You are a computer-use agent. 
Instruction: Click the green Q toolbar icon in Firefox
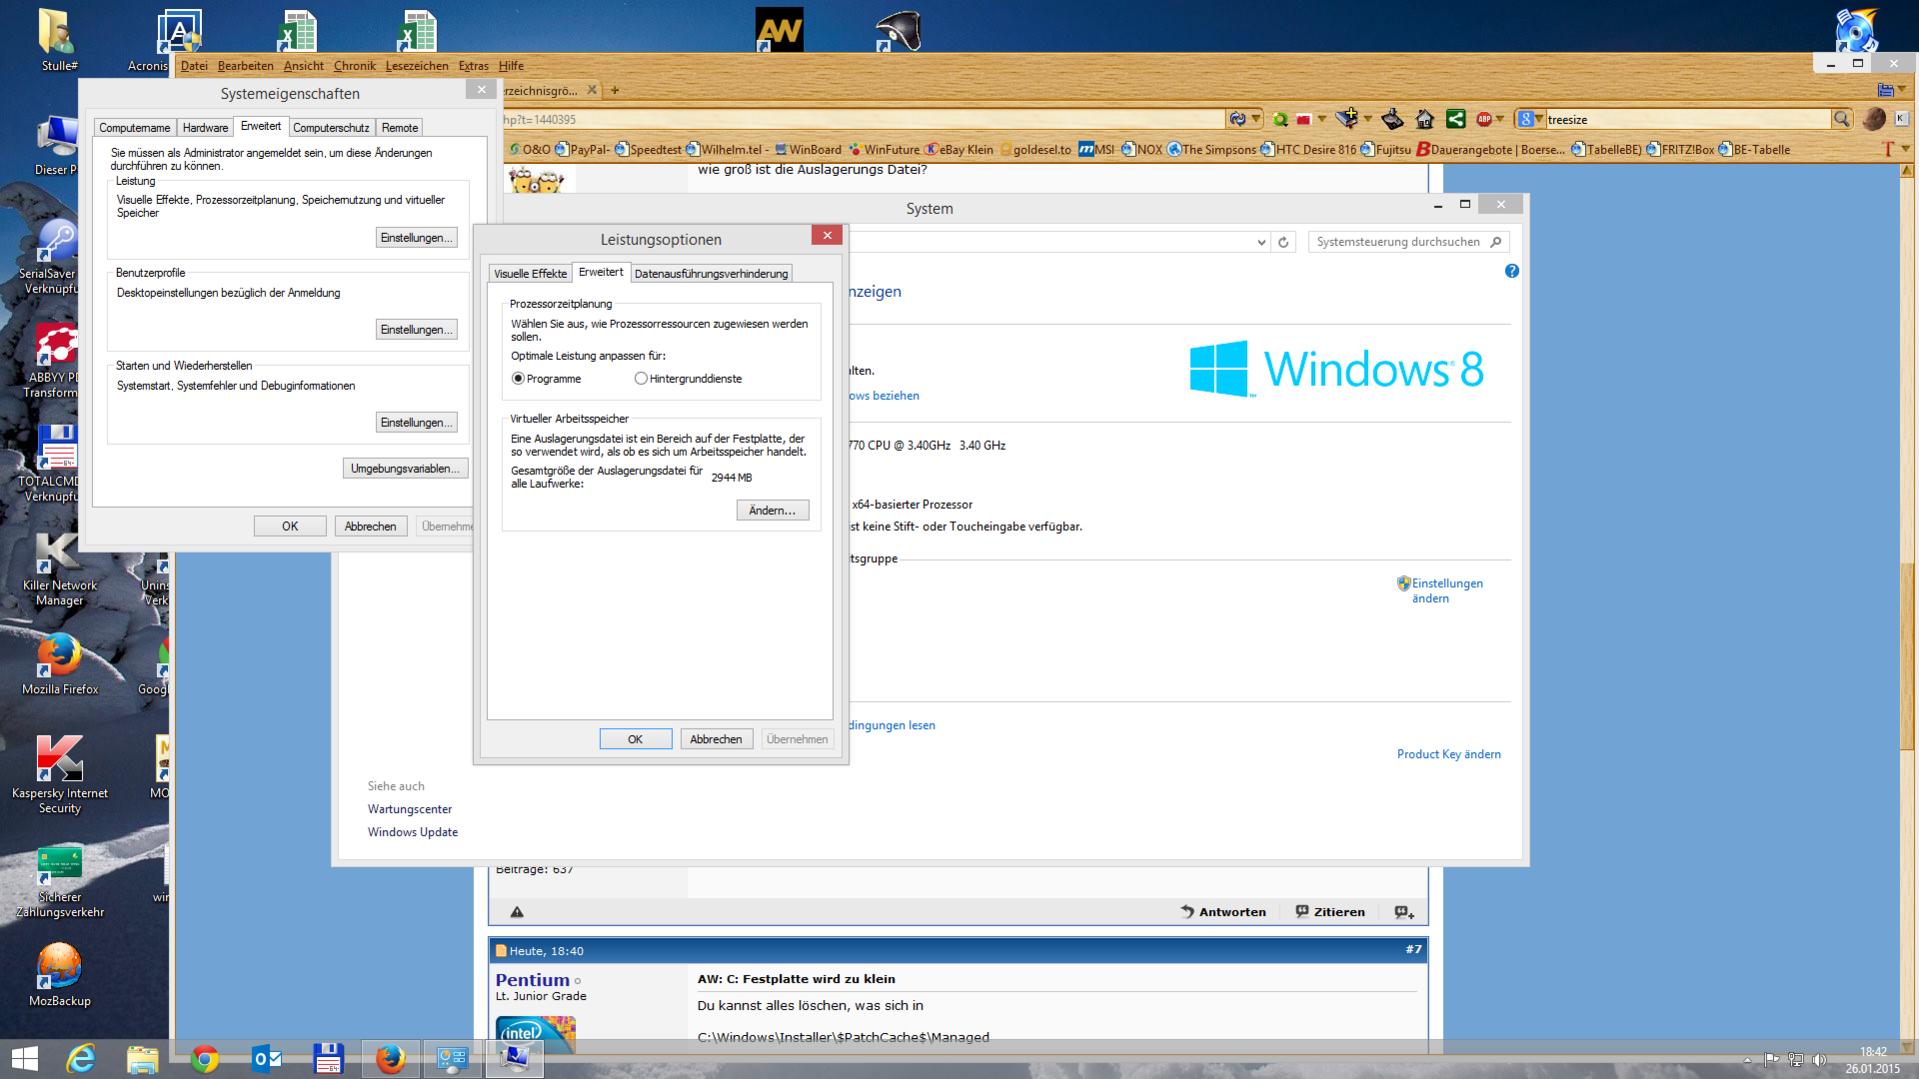tap(1280, 119)
